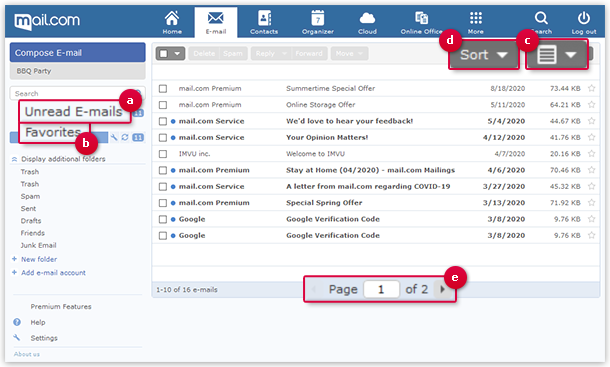The height and width of the screenshot is (367, 610).
Task: Star the Stay at Home (04/2020) email
Action: pos(591,170)
